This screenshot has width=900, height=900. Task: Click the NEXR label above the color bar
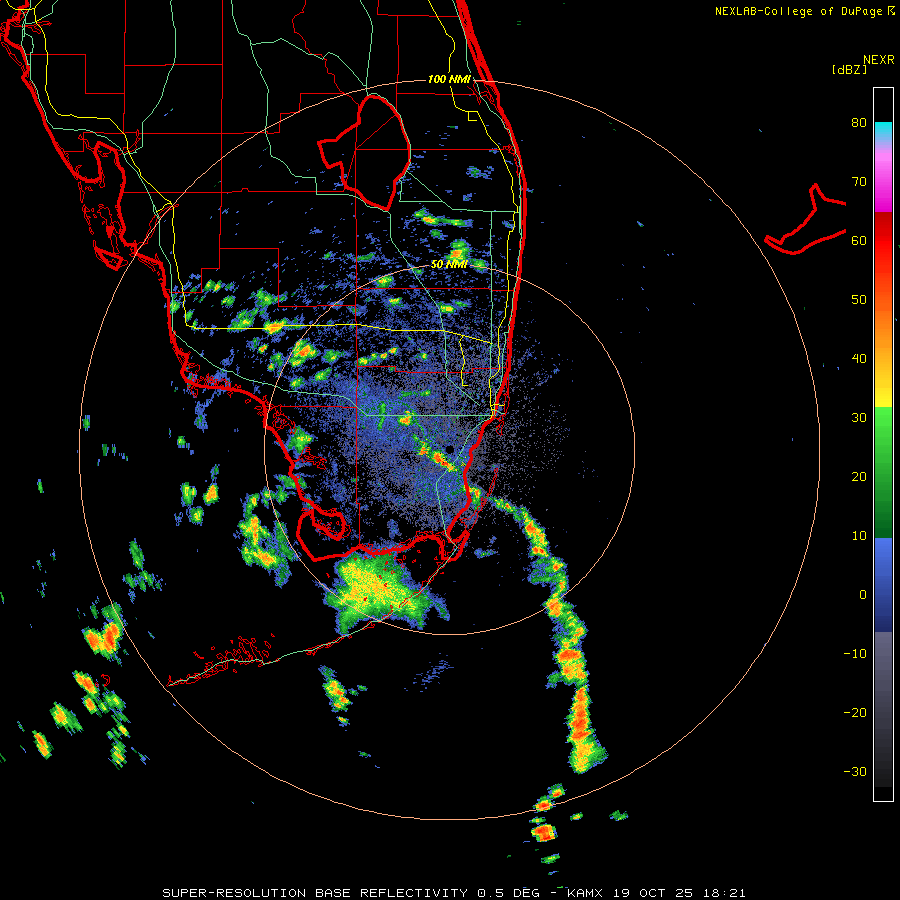tap(878, 60)
